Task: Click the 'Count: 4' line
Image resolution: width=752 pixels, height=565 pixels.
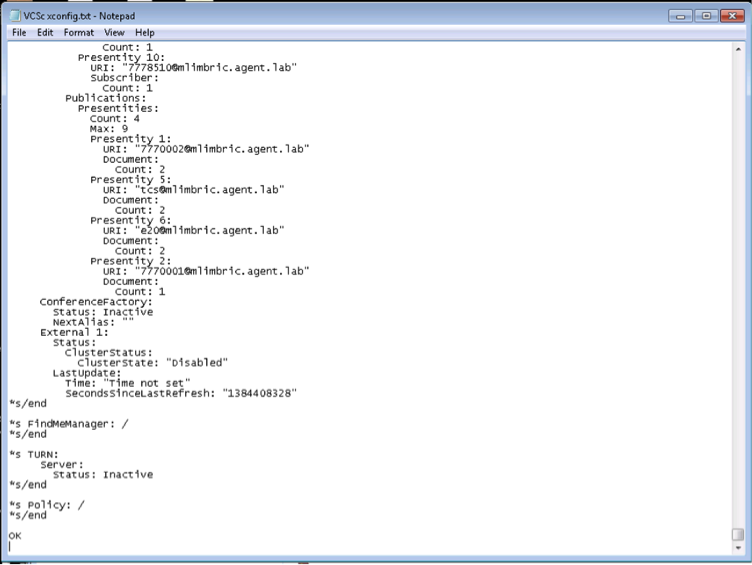Action: (115, 118)
